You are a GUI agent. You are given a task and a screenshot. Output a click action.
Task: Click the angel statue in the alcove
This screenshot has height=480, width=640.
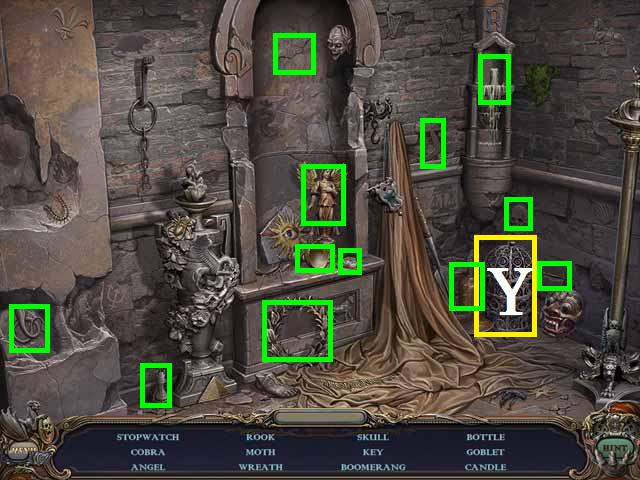pyautogui.click(x=323, y=194)
